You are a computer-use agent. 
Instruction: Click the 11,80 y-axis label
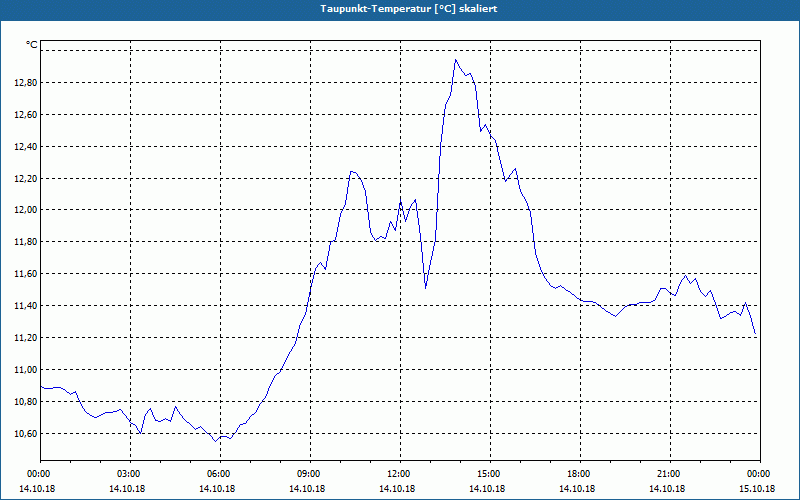25,242
